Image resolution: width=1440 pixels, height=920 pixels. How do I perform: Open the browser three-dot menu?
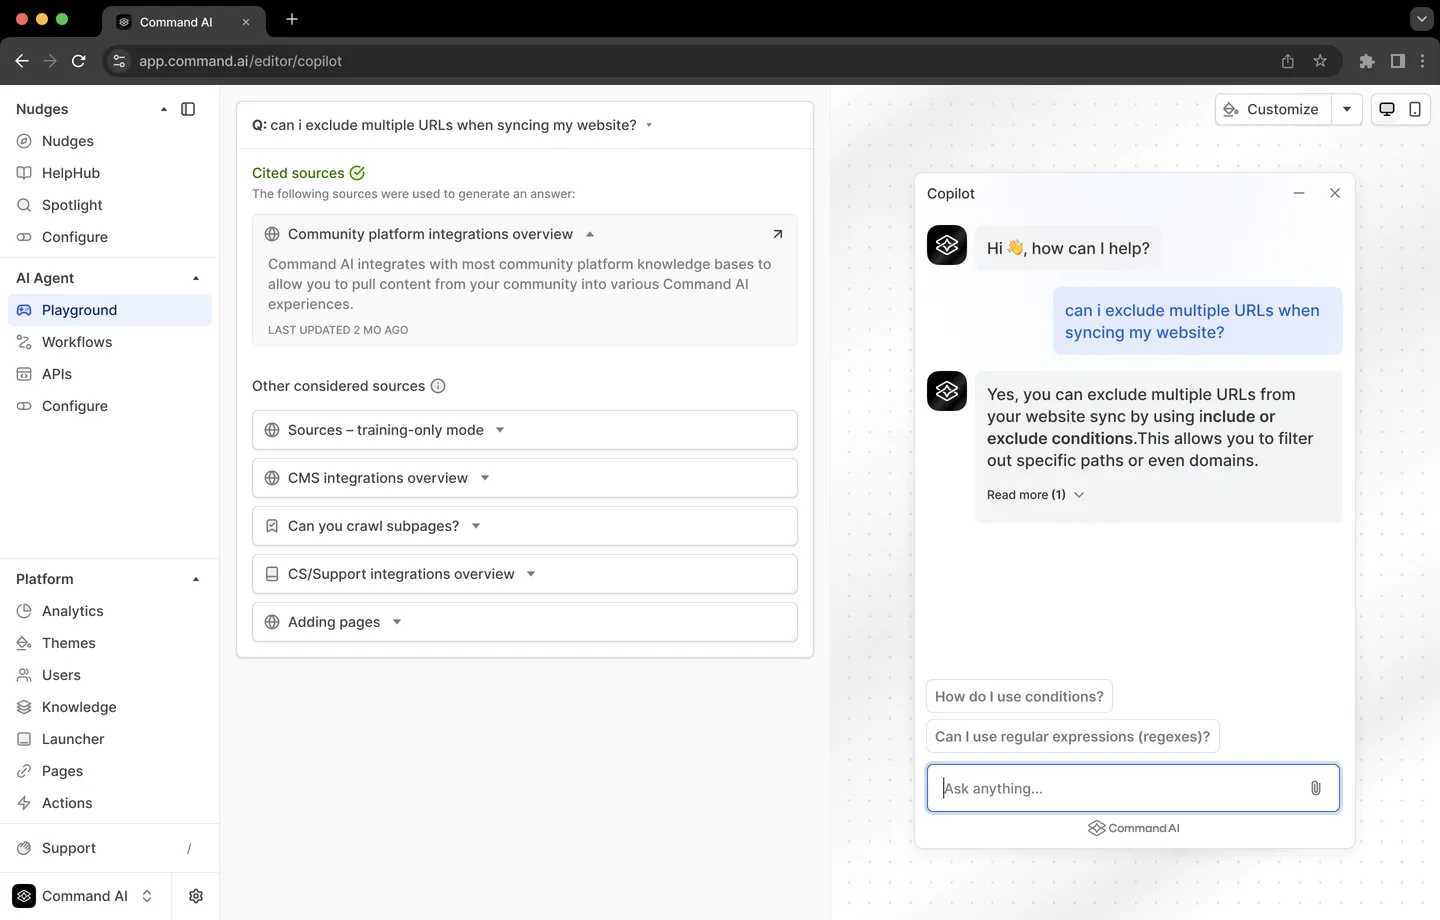click(x=1423, y=61)
